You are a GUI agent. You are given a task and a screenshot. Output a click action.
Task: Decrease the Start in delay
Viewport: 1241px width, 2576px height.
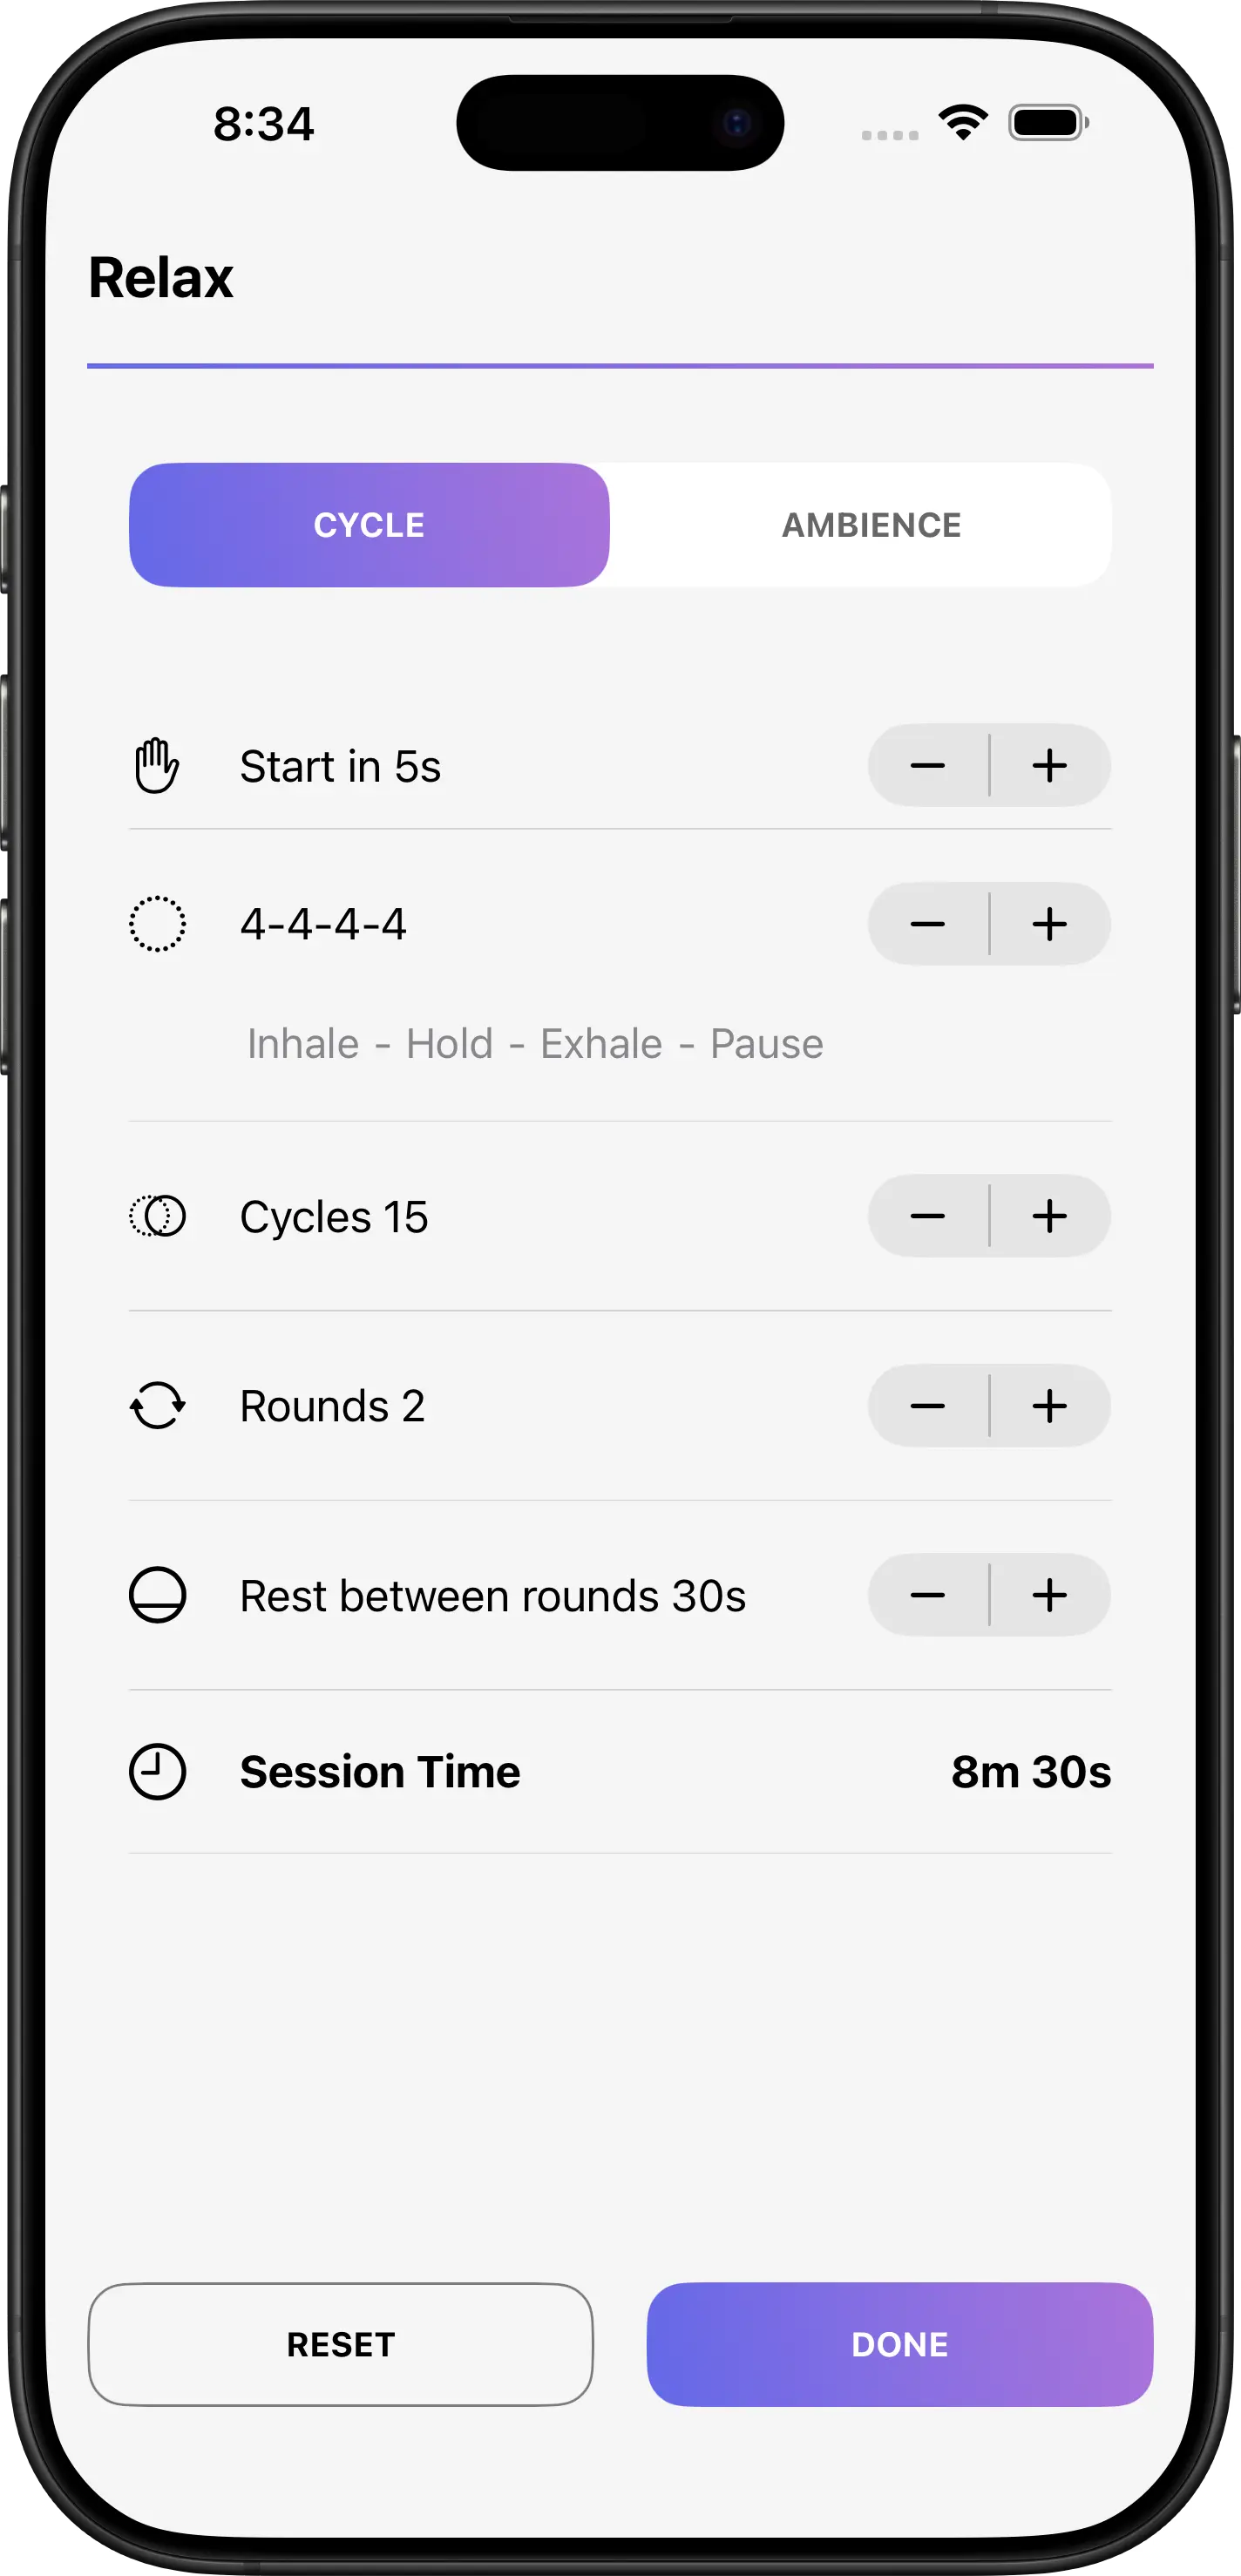tap(928, 766)
